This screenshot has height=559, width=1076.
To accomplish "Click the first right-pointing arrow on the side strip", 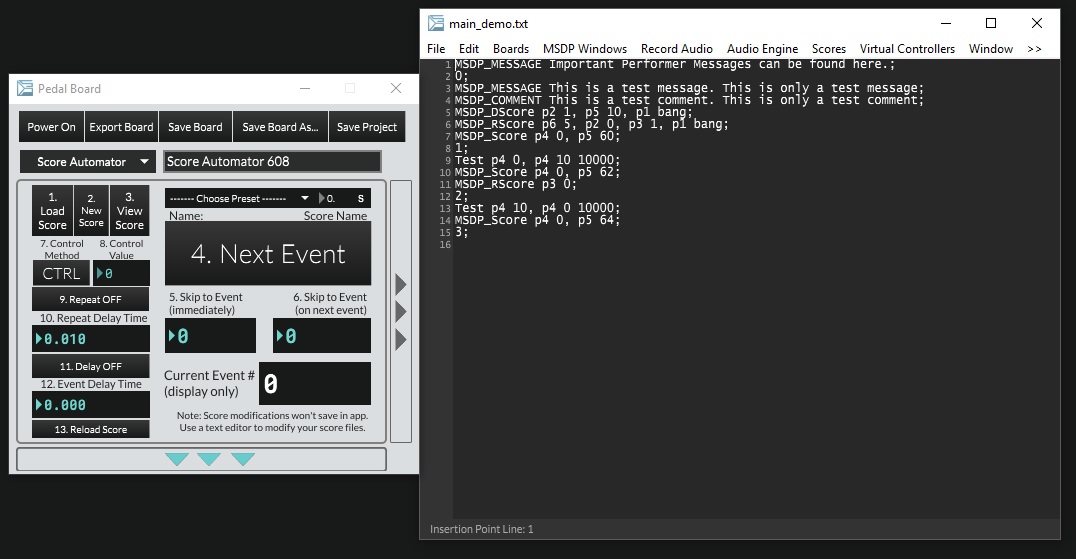I will (401, 285).
